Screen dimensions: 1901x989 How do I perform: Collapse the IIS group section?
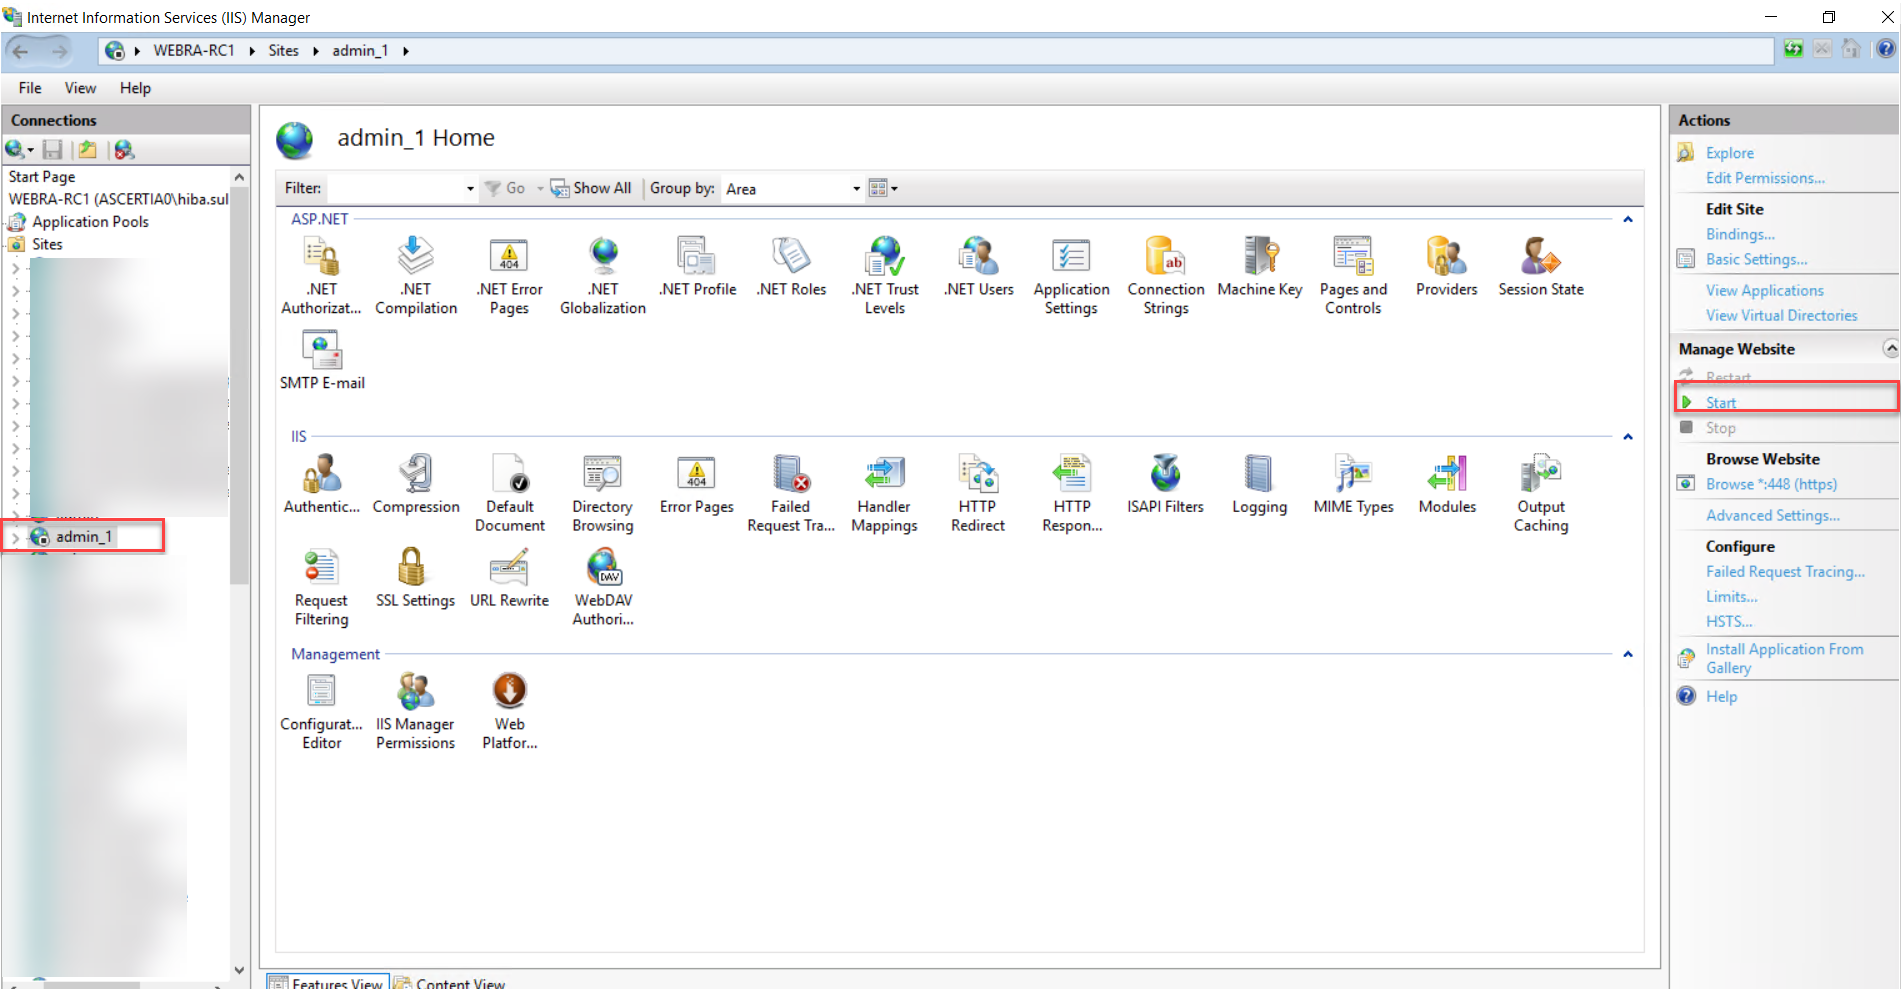click(x=1627, y=437)
